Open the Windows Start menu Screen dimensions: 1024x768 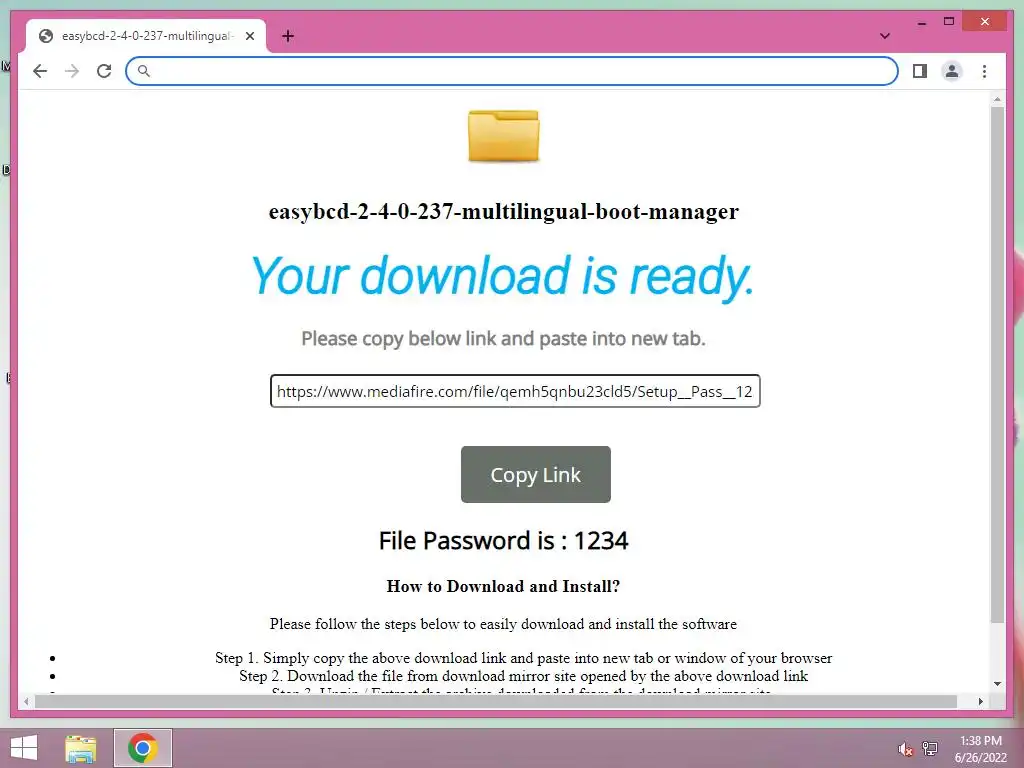(24, 748)
